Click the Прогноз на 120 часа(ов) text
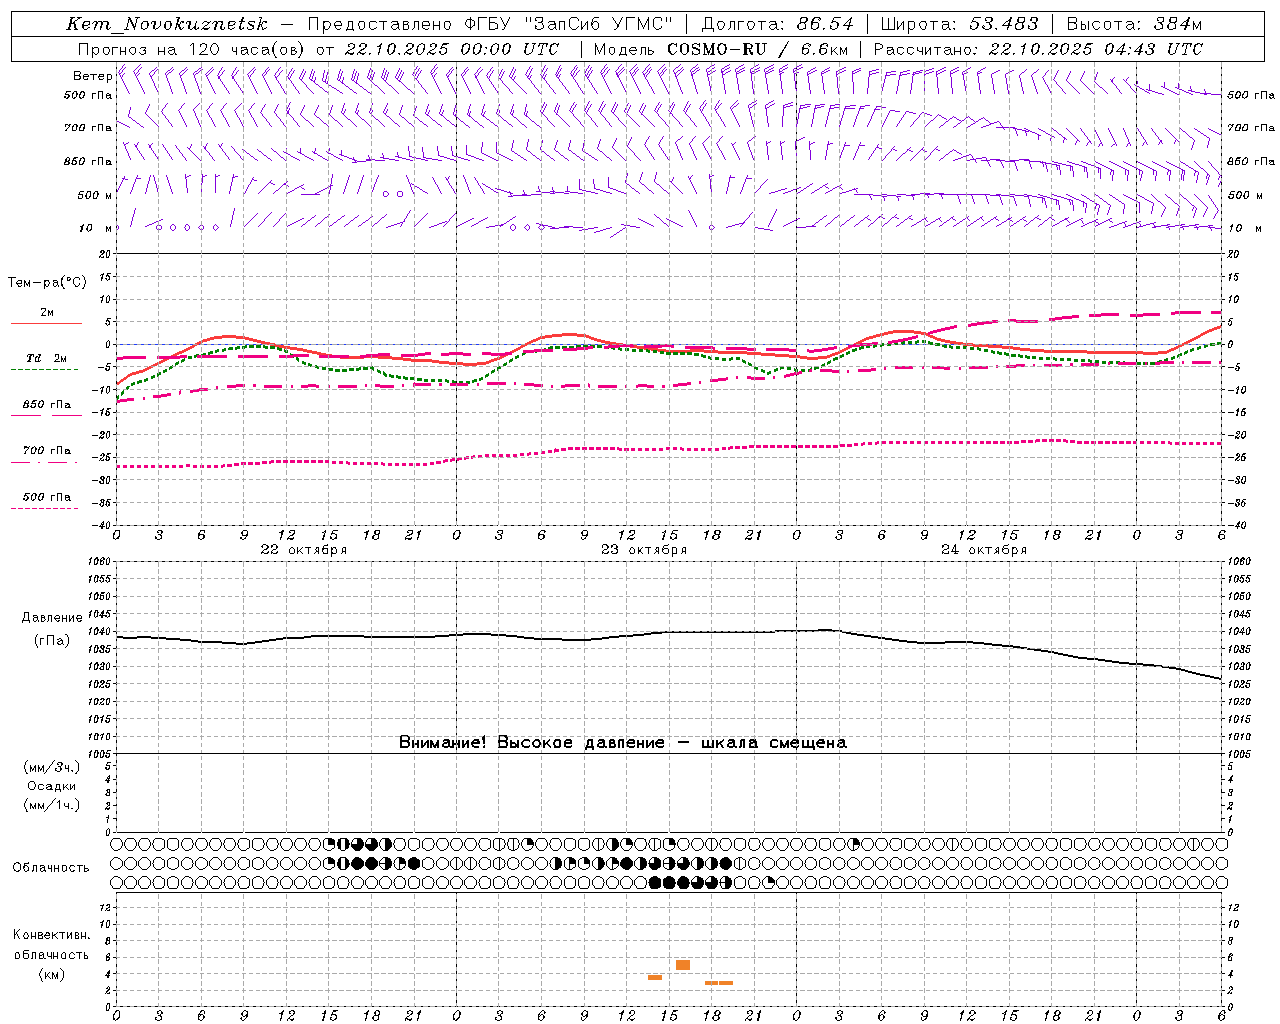Screen dimensions: 1280x1024 tap(192, 49)
